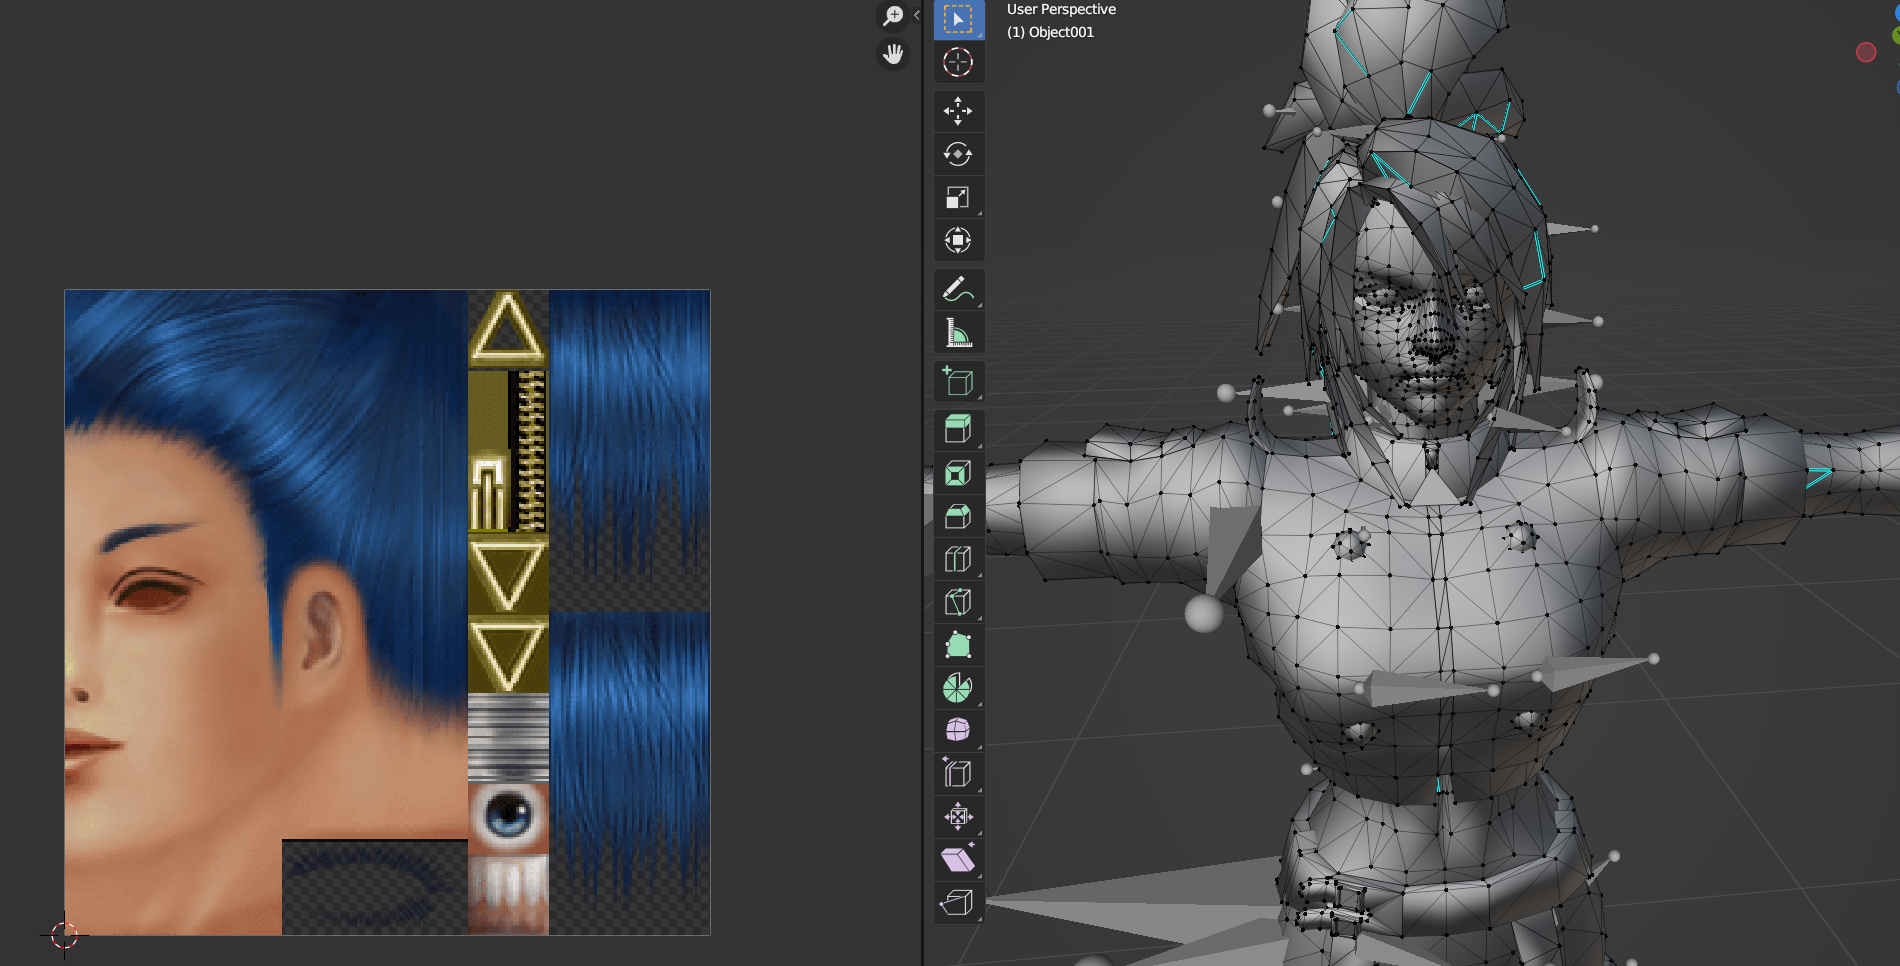Activate the 3D Cursor tool
This screenshot has width=1900, height=966.
pyautogui.click(x=958, y=62)
